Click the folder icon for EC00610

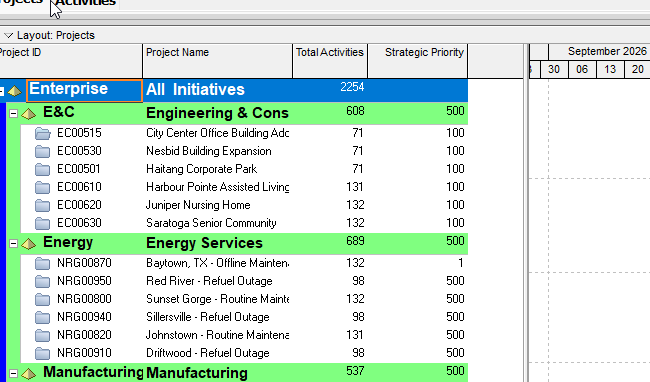[43, 187]
